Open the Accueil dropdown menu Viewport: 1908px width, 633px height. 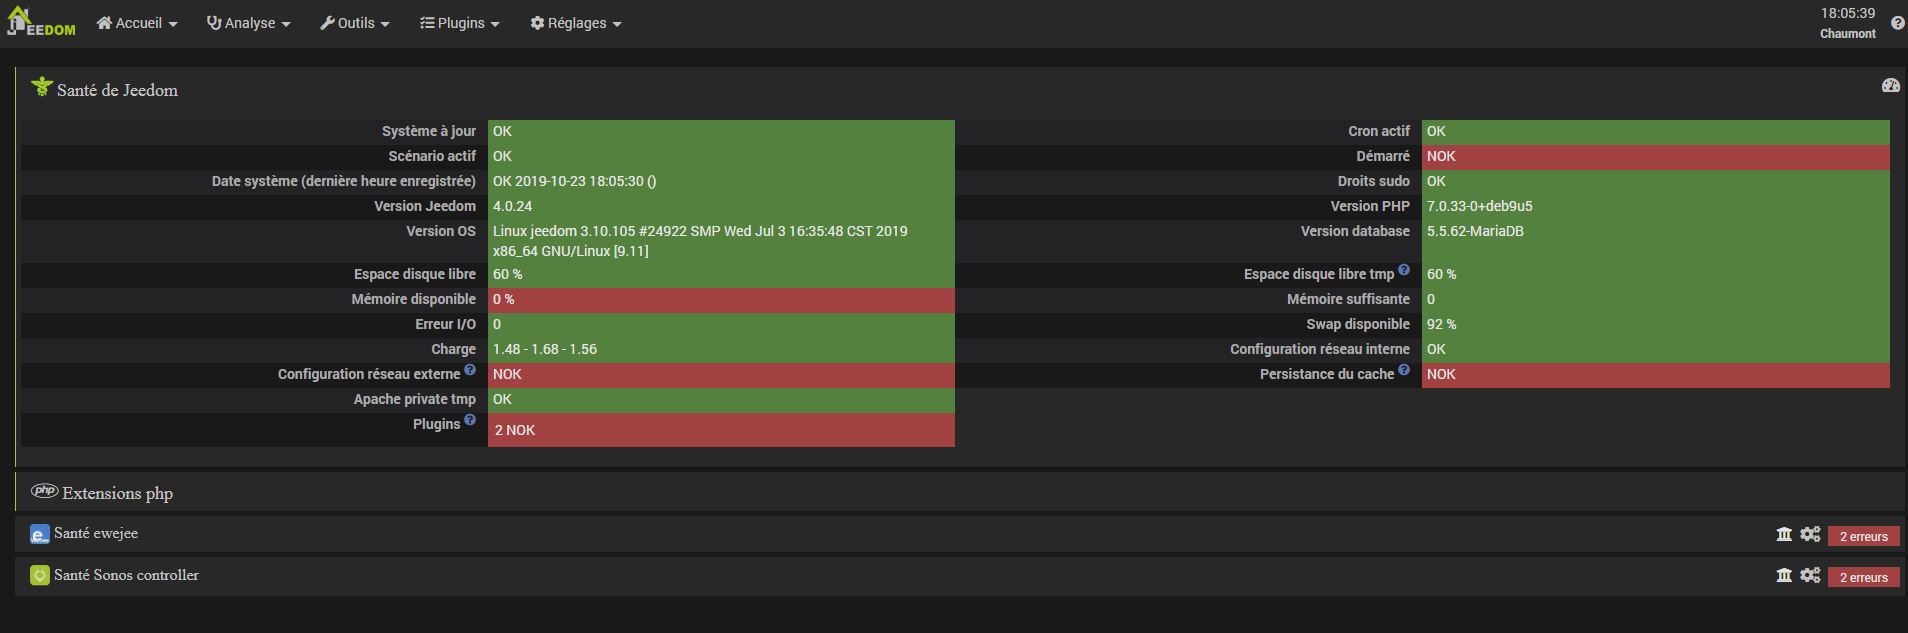[x=137, y=23]
